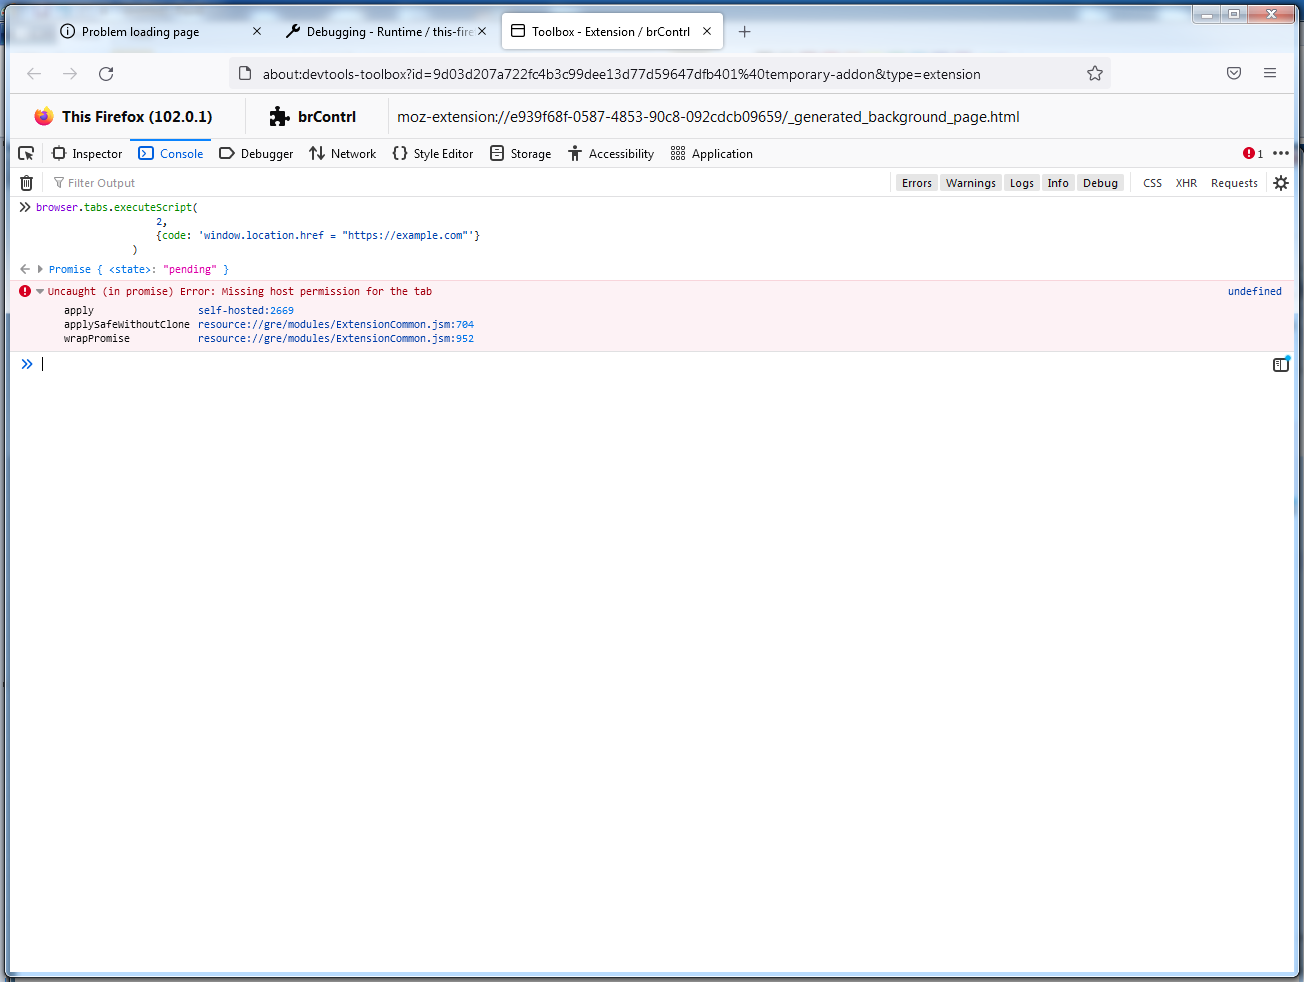Toggle the Errors filter
Image resolution: width=1304 pixels, height=982 pixels.
pos(916,183)
